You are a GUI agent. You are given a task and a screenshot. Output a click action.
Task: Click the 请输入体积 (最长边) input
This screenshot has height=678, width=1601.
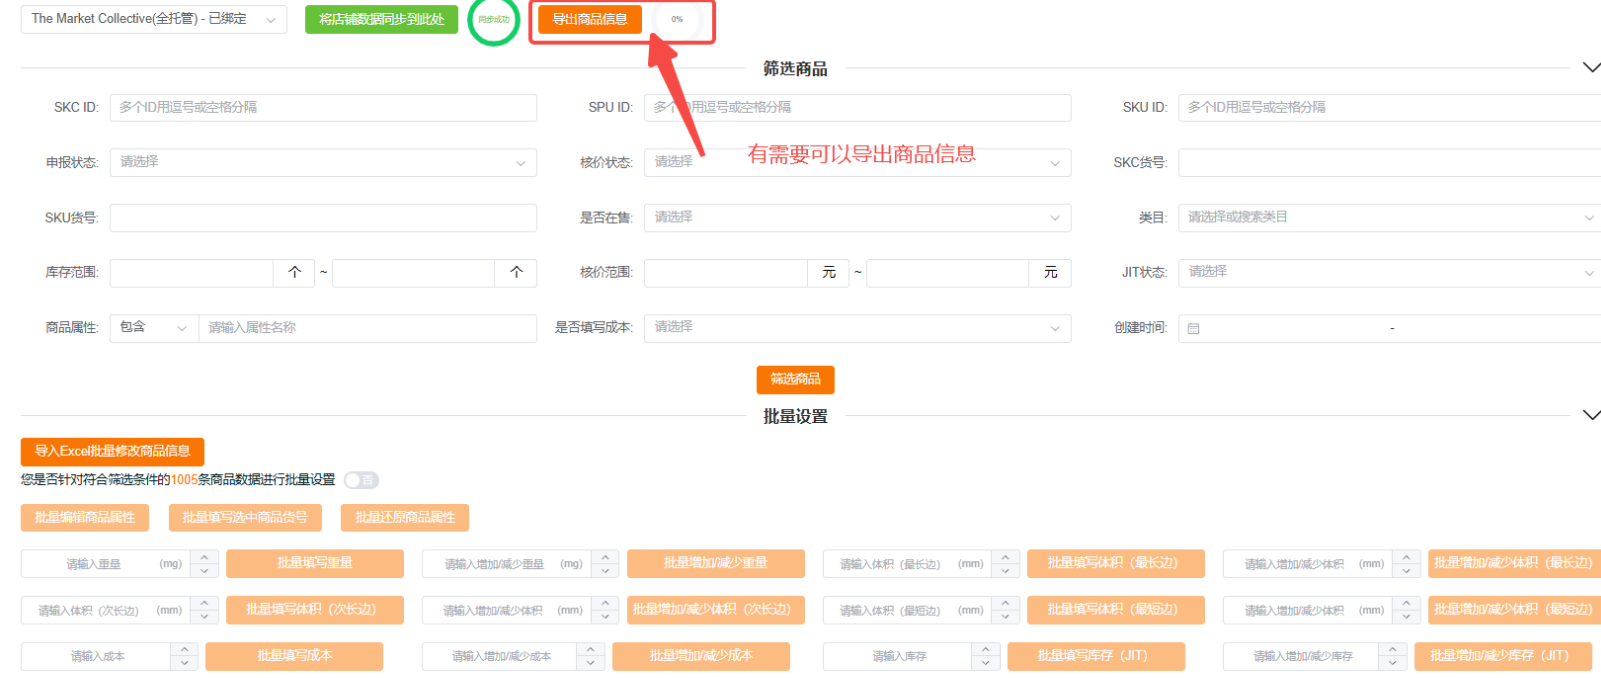(x=908, y=564)
